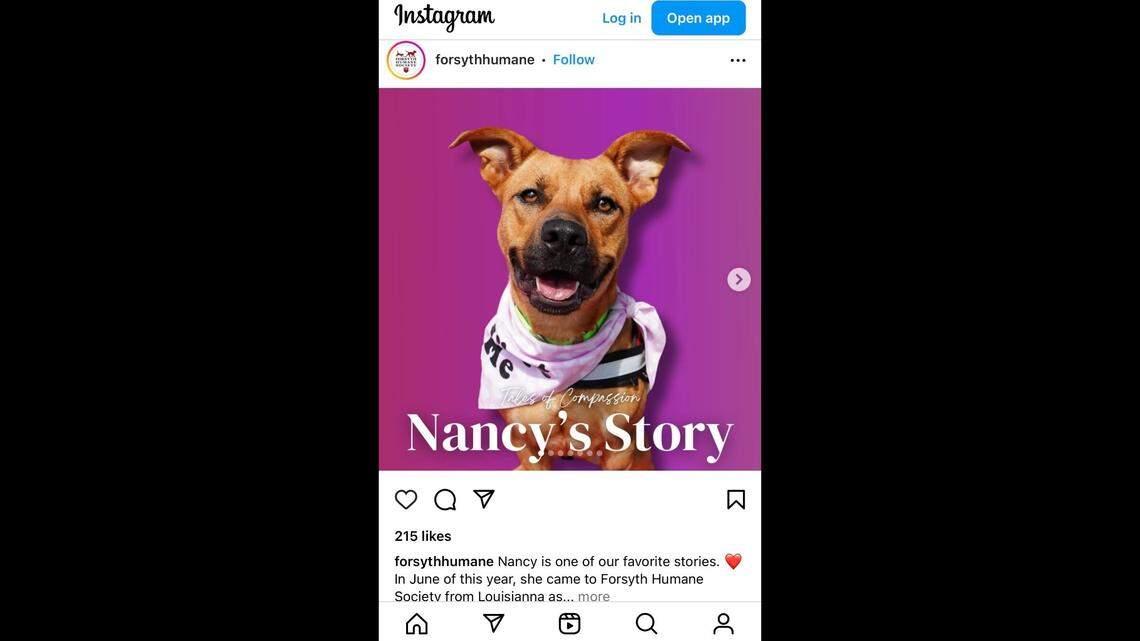This screenshot has width=1140, height=641.
Task: Open the three-dot post options menu
Action: 738,60
